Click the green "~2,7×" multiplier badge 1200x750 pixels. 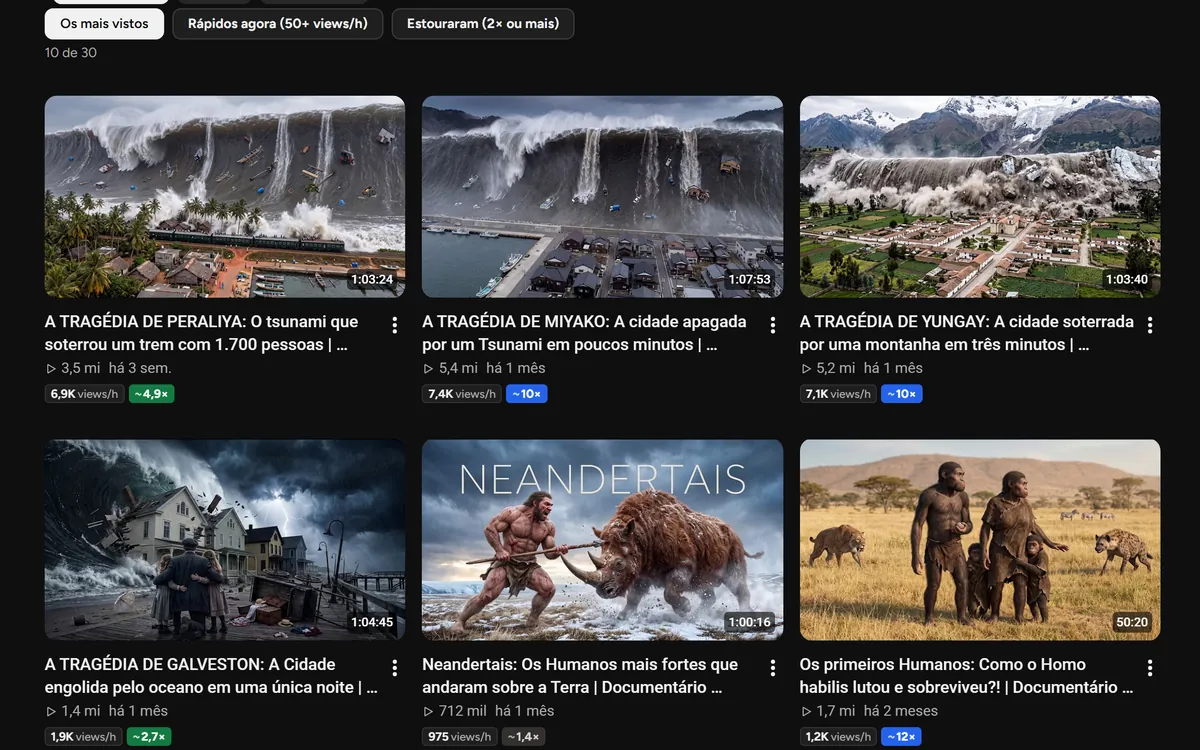[x=151, y=737]
